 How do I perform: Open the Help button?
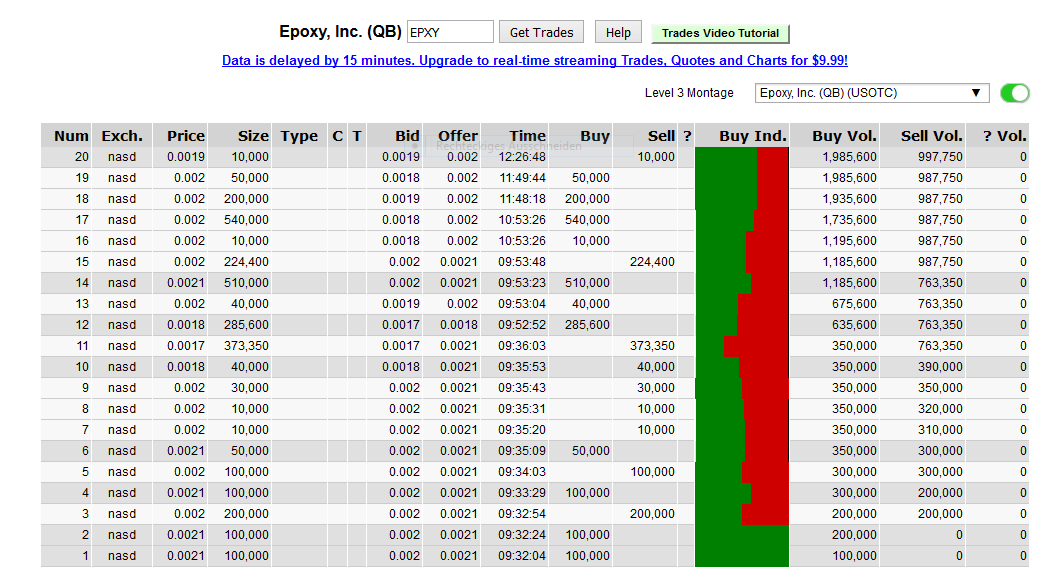618,33
